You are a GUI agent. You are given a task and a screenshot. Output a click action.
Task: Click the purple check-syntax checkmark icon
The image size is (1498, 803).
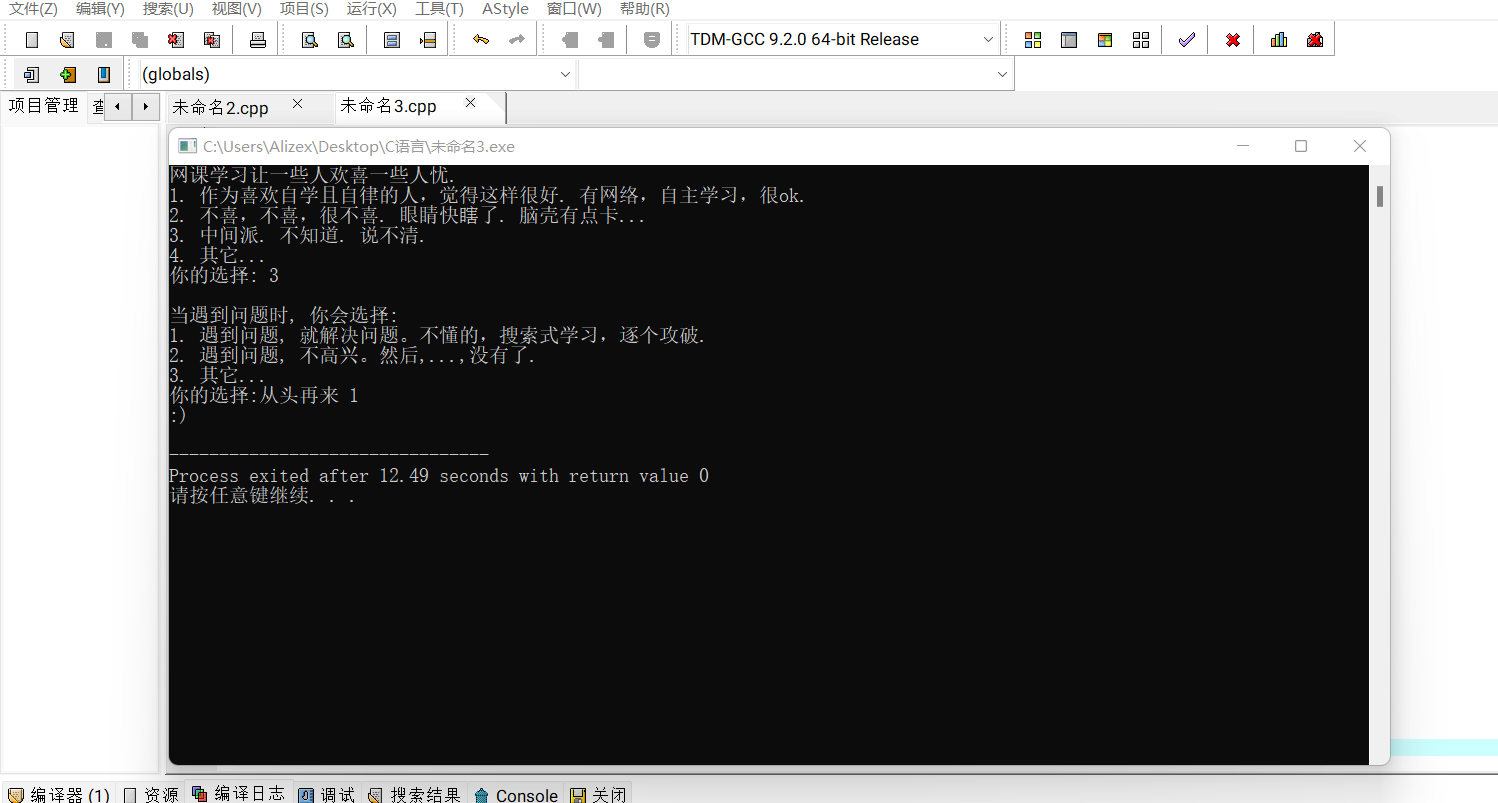(x=1187, y=40)
